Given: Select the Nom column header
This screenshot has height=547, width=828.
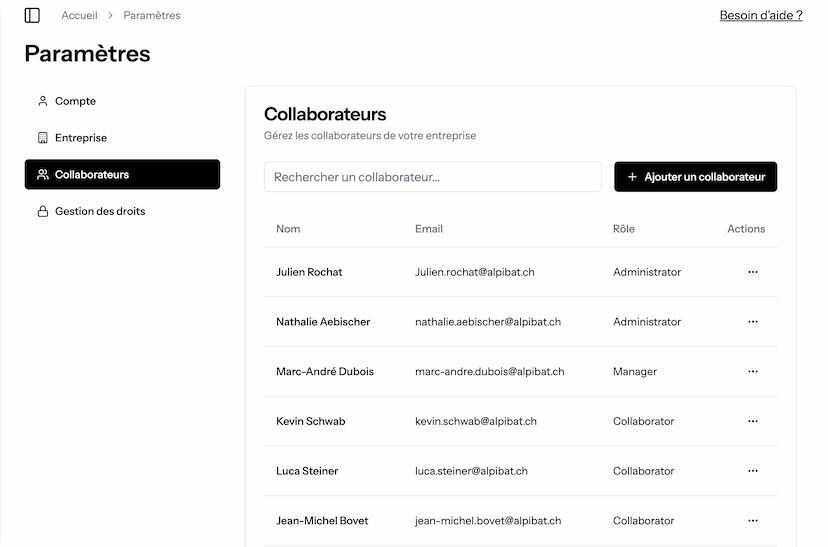Looking at the screenshot, I should click(x=288, y=229).
